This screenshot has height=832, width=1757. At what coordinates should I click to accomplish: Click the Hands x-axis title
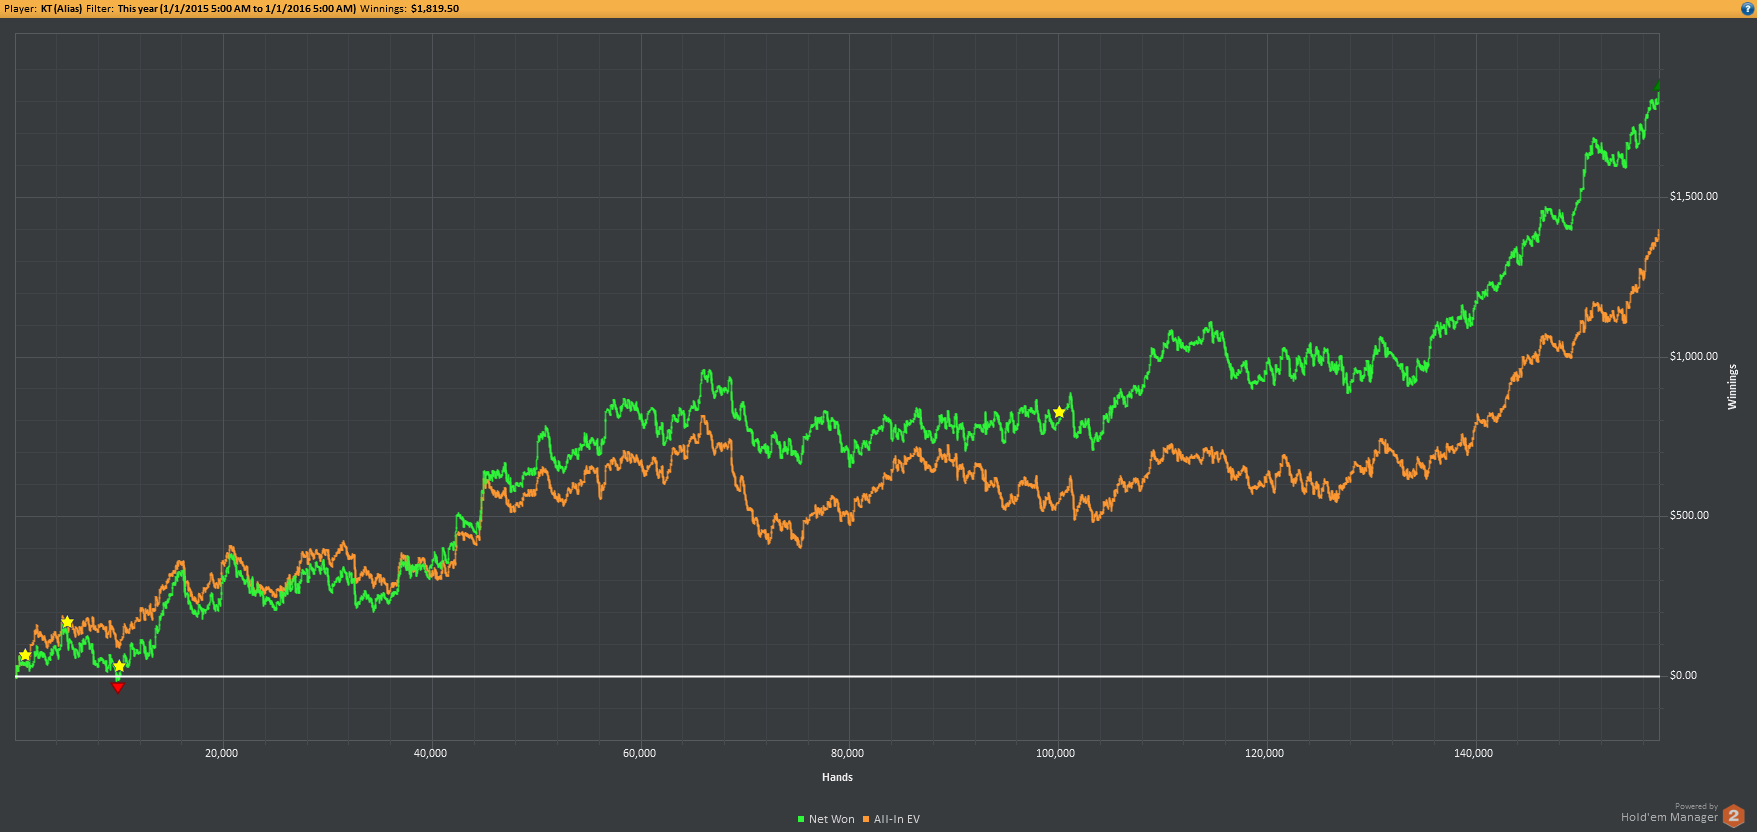click(x=838, y=777)
